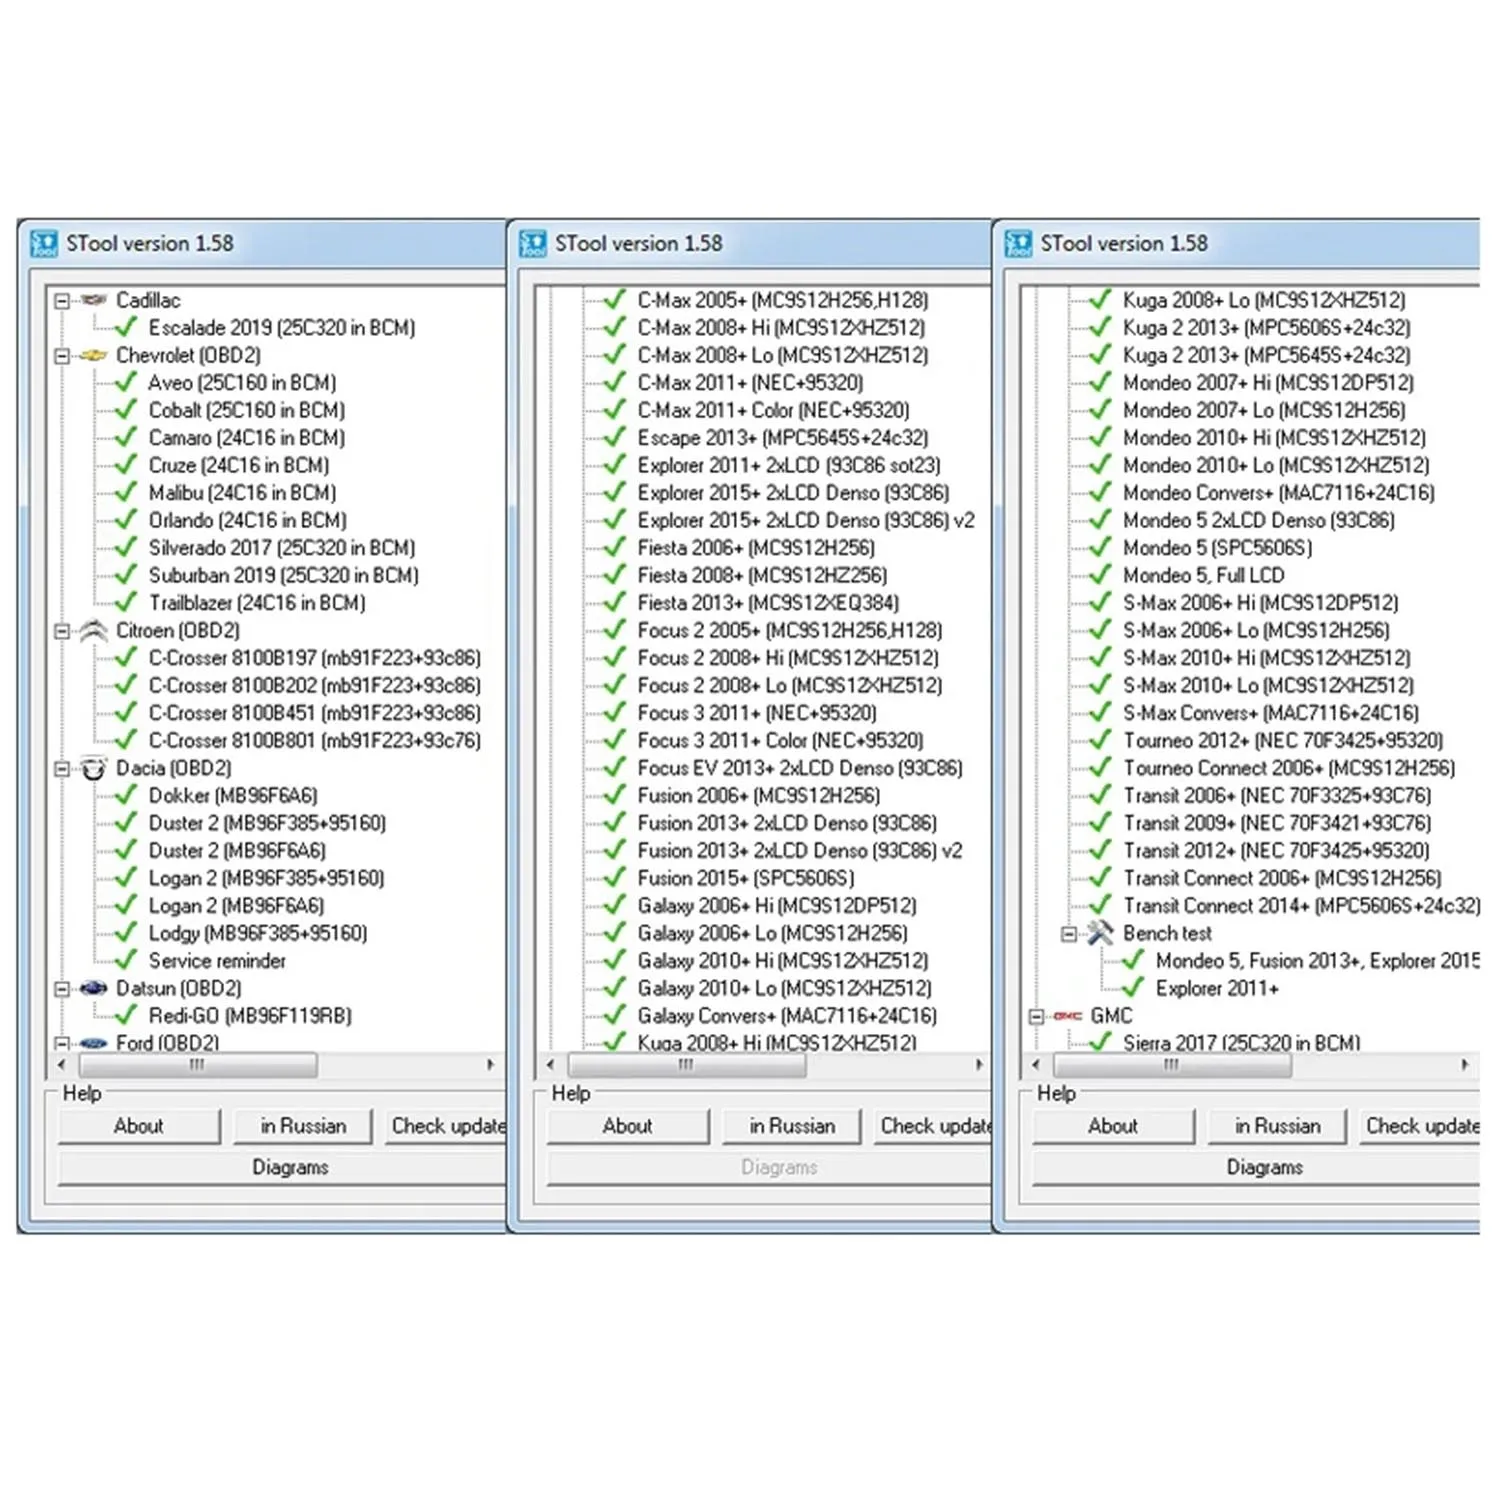Click green checkmark beside Escalade 2019

[x=126, y=327]
